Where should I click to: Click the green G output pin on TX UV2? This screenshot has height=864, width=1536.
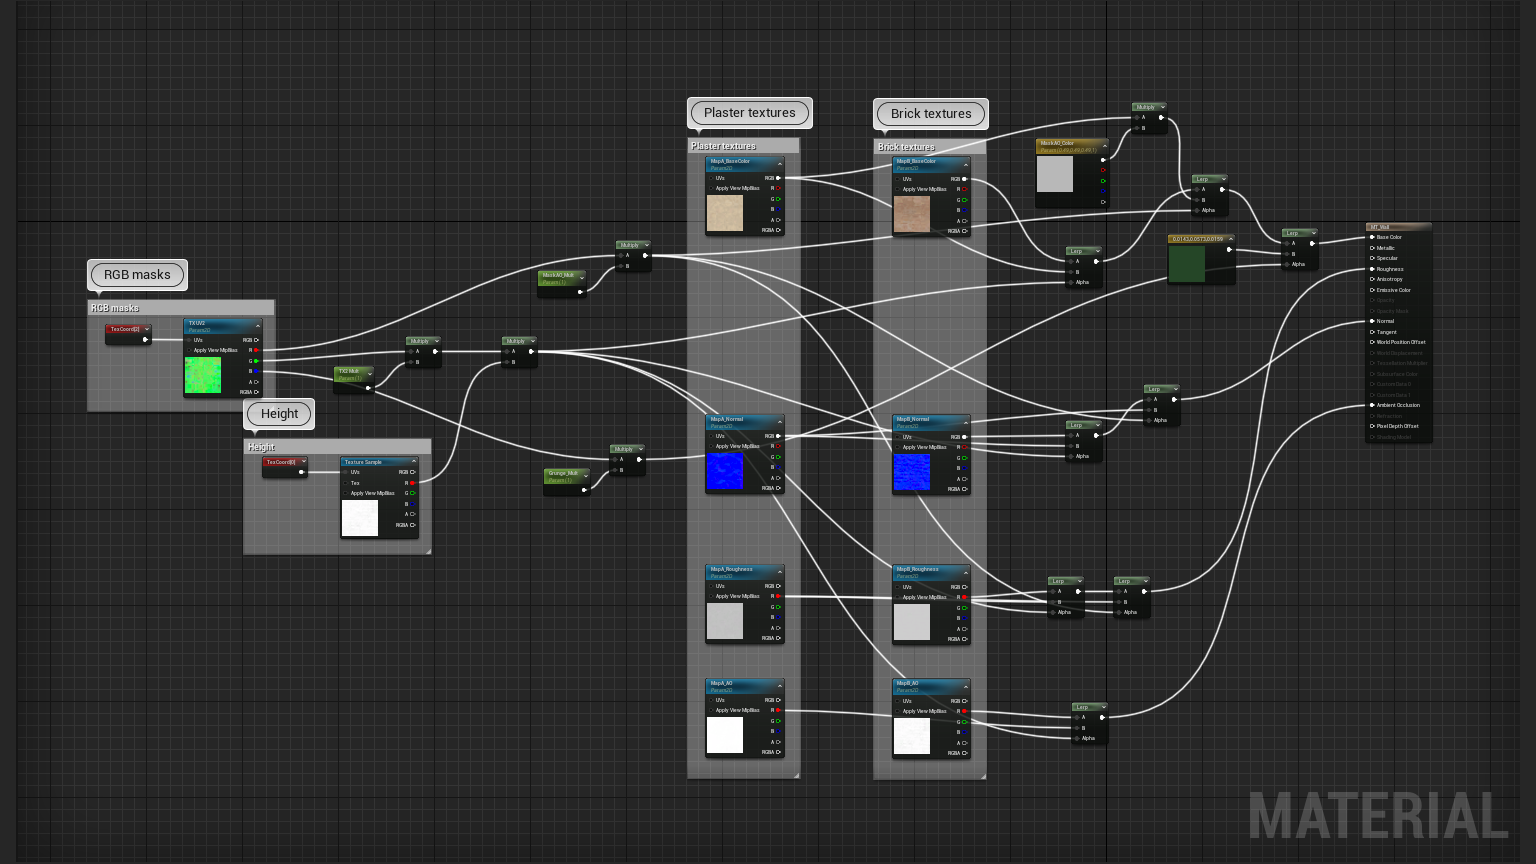click(x=256, y=361)
